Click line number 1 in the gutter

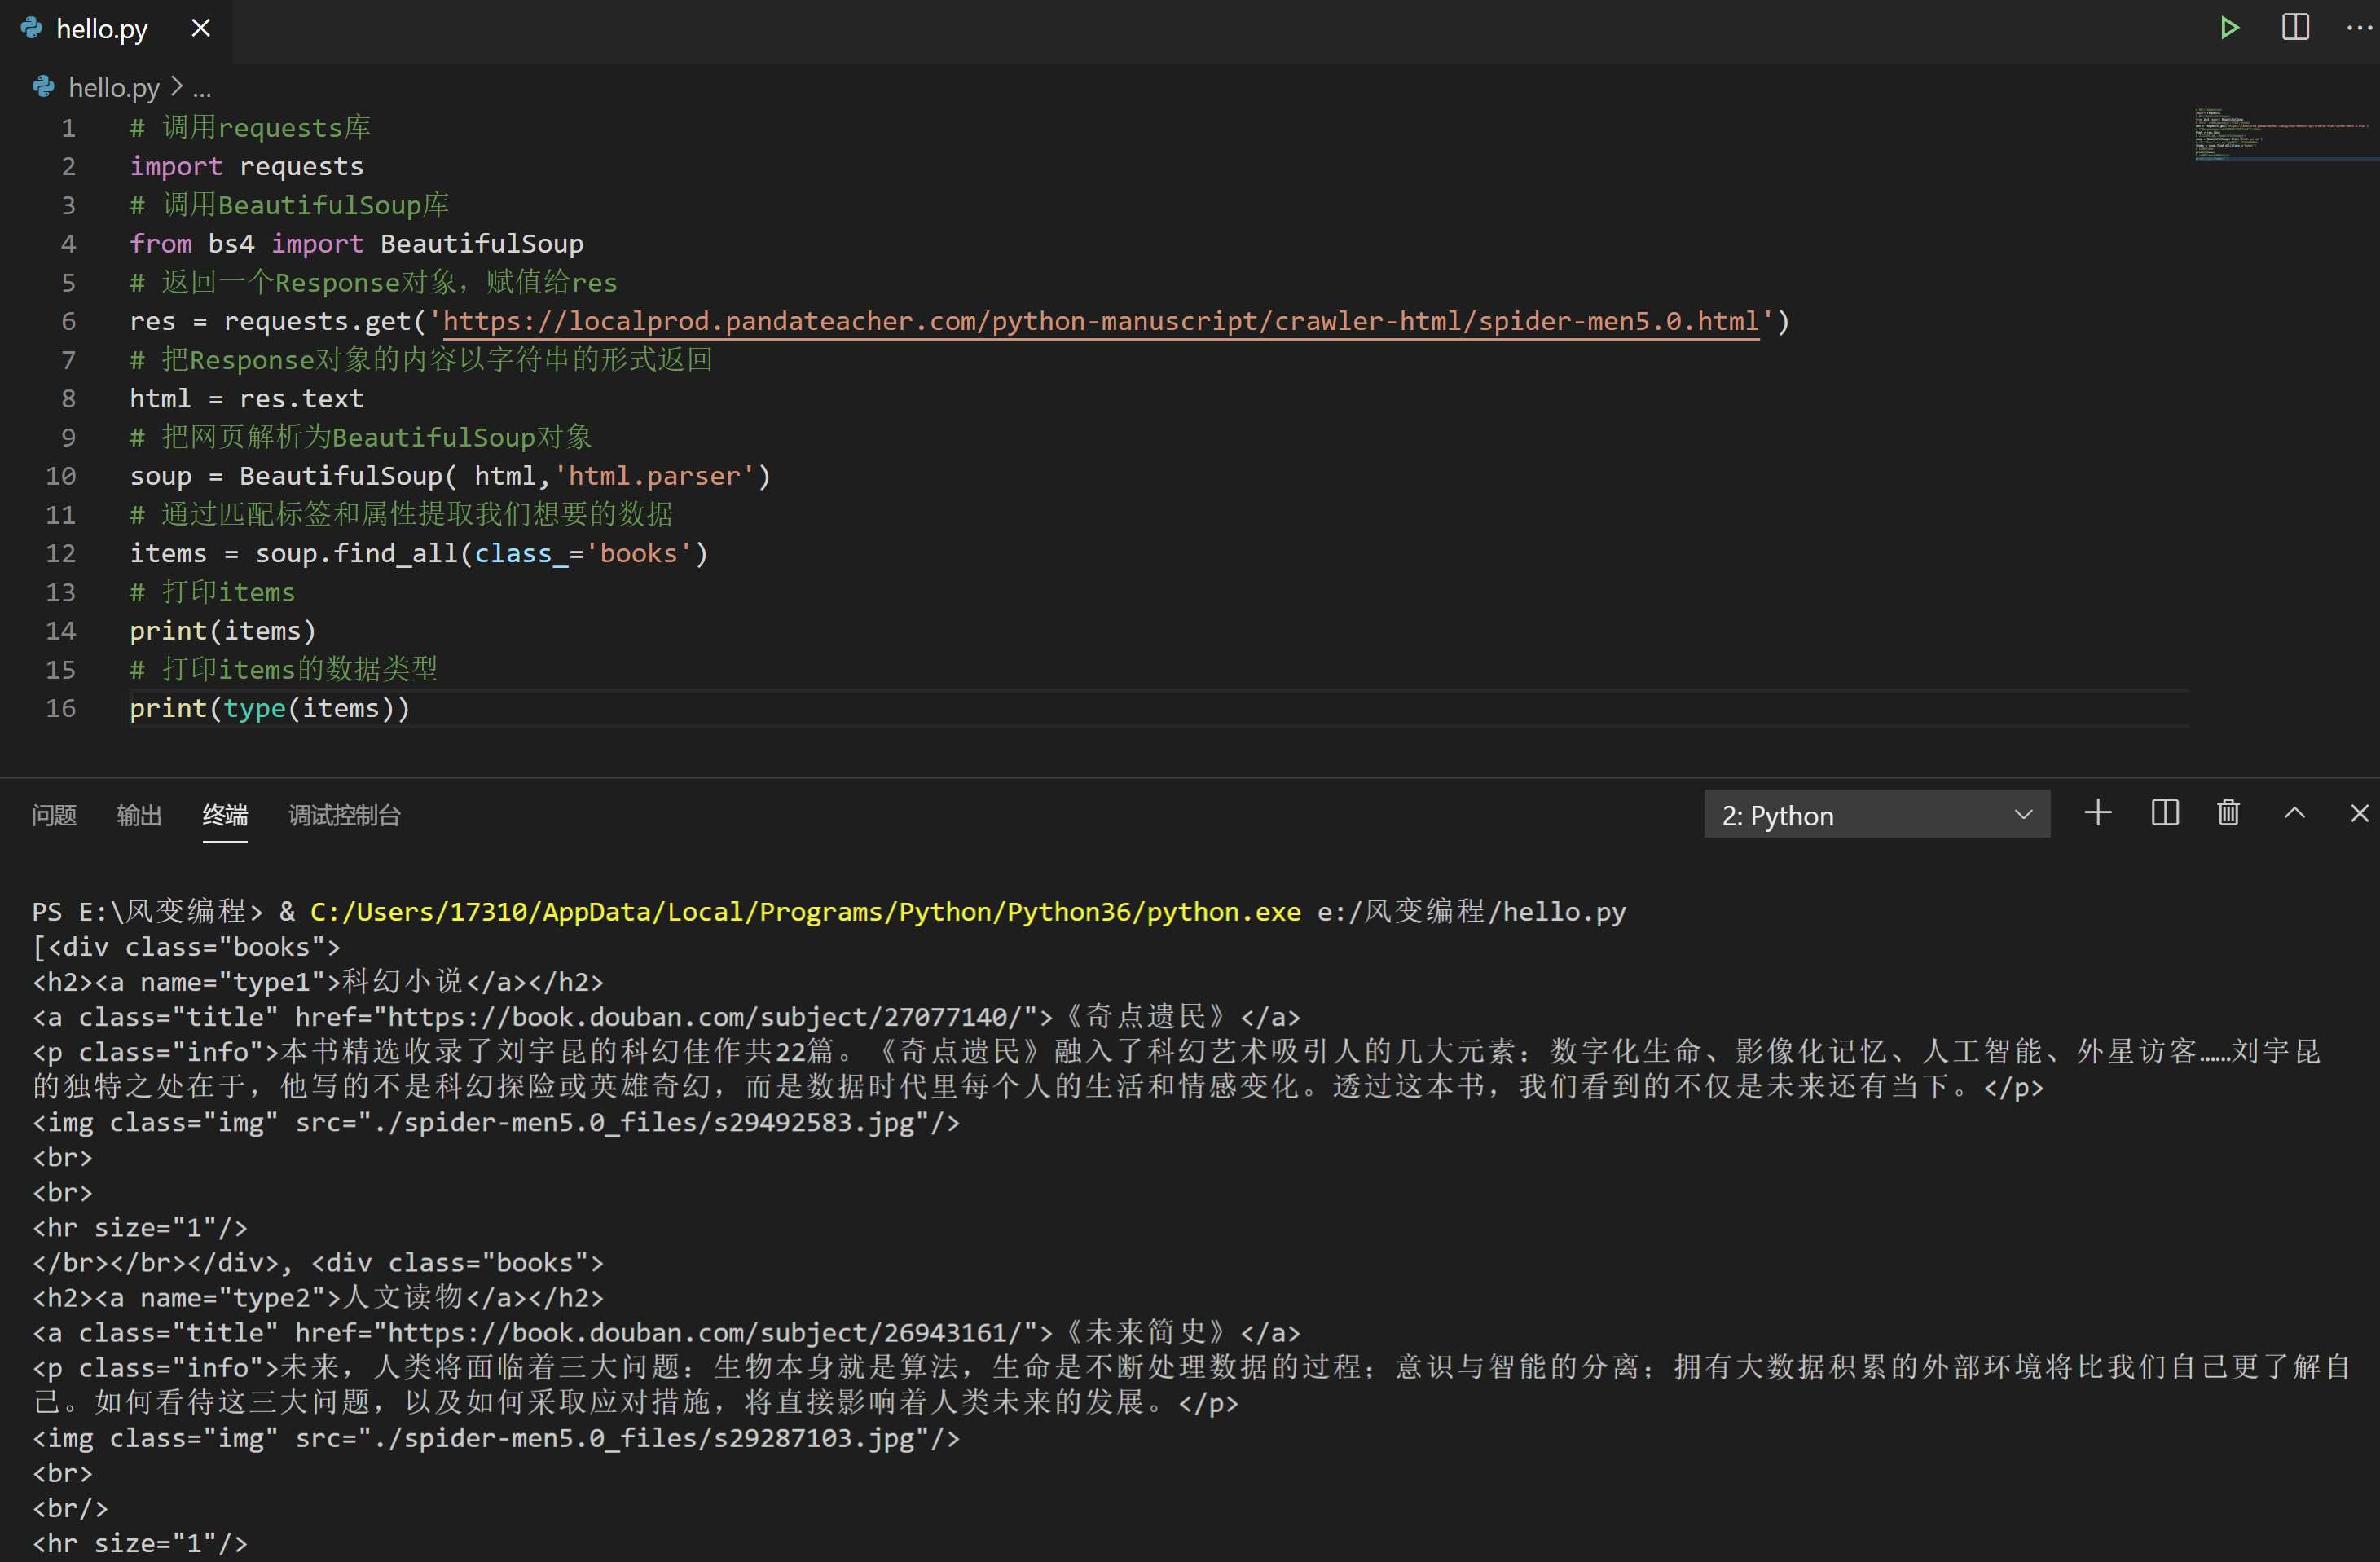[x=69, y=128]
